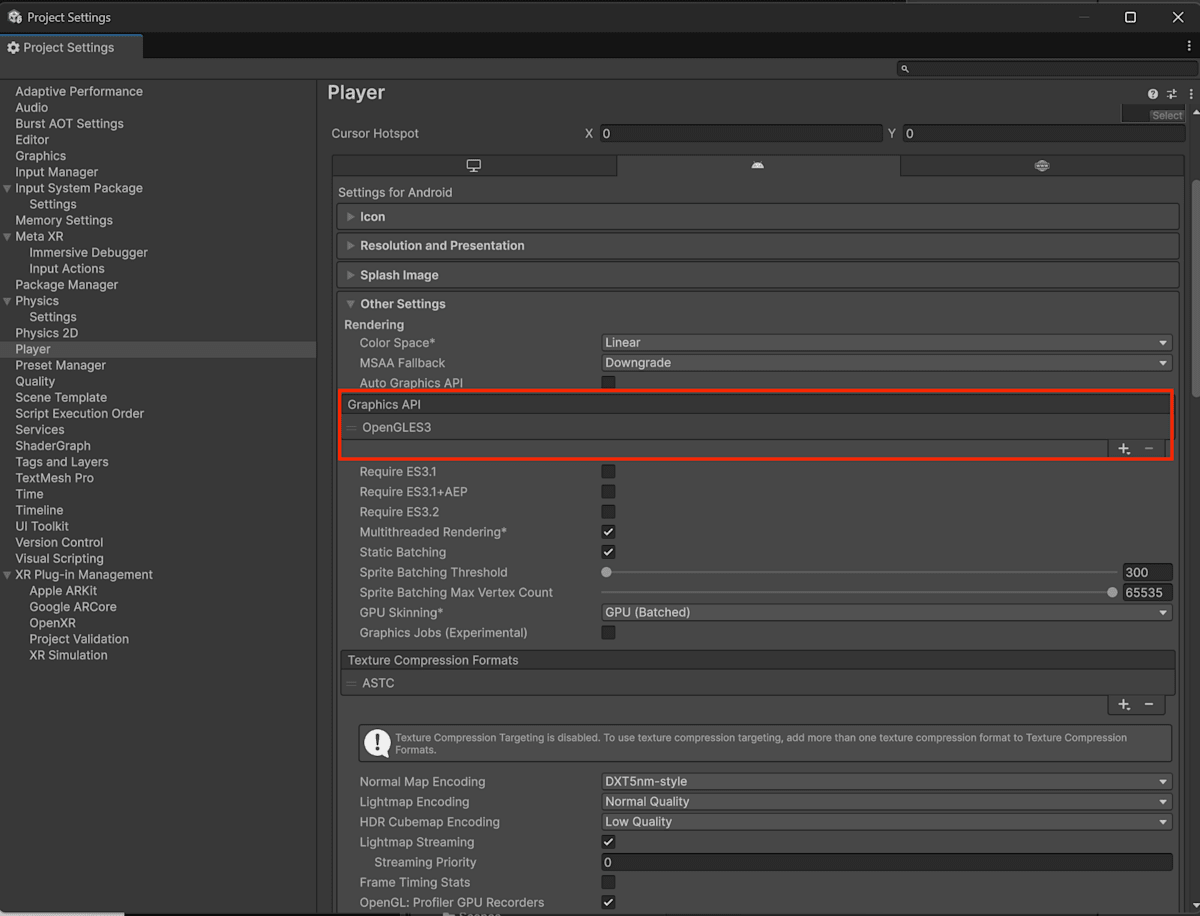The image size is (1200, 916).
Task: Toggle Require ES3.2 checkbox
Action: (608, 512)
